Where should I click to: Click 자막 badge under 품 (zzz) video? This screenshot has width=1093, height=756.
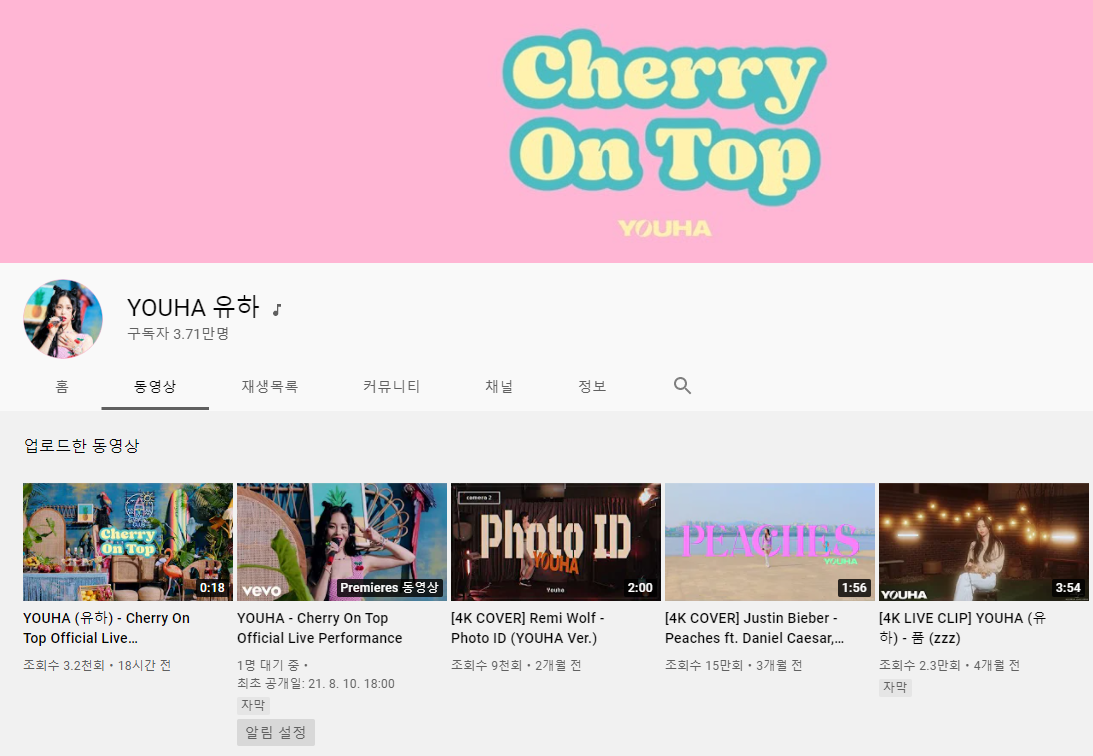click(x=895, y=687)
